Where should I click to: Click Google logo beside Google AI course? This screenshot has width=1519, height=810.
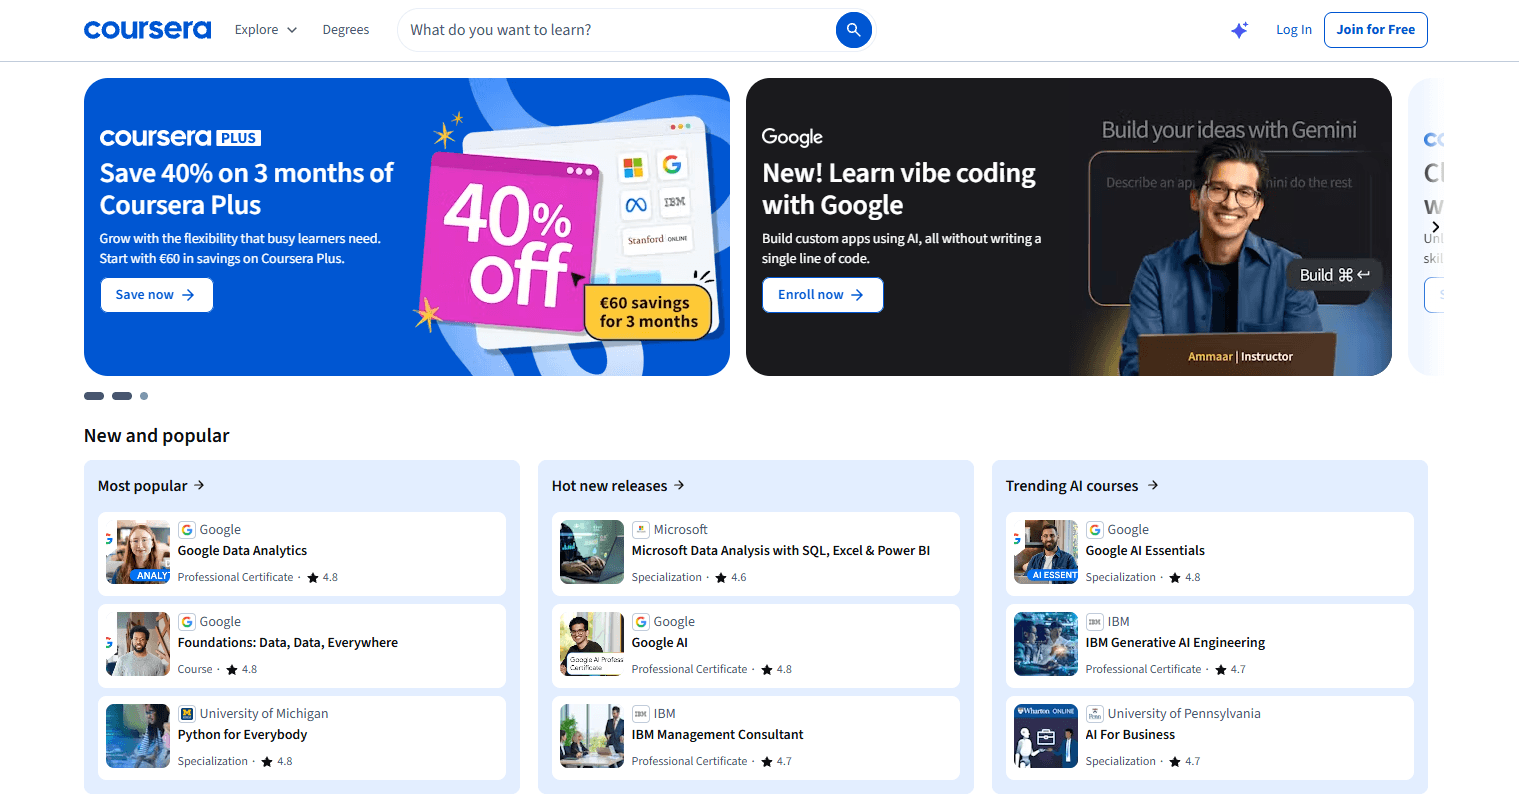tap(641, 622)
